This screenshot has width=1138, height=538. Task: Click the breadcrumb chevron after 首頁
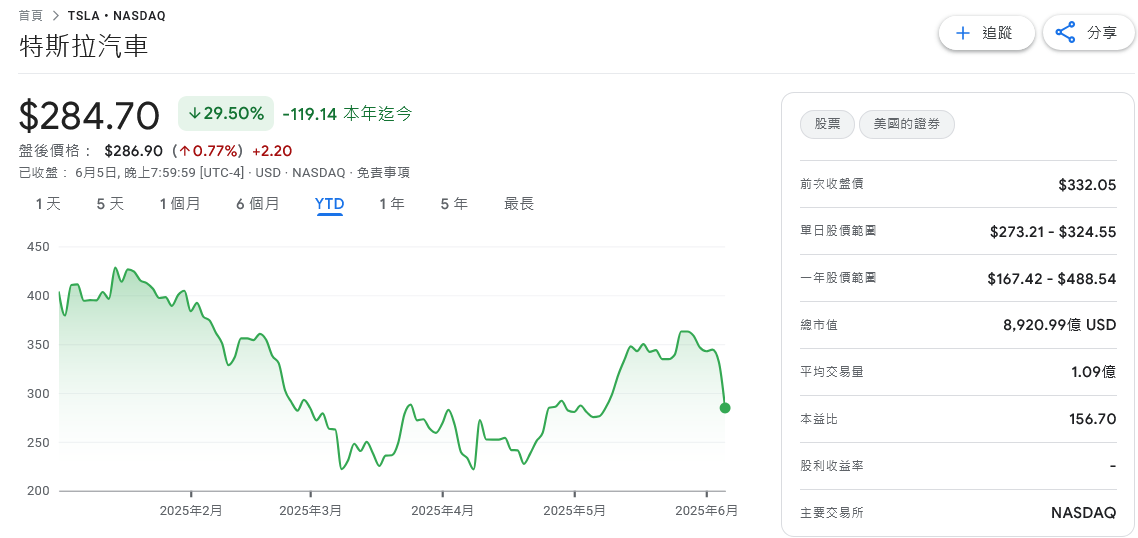[56, 15]
